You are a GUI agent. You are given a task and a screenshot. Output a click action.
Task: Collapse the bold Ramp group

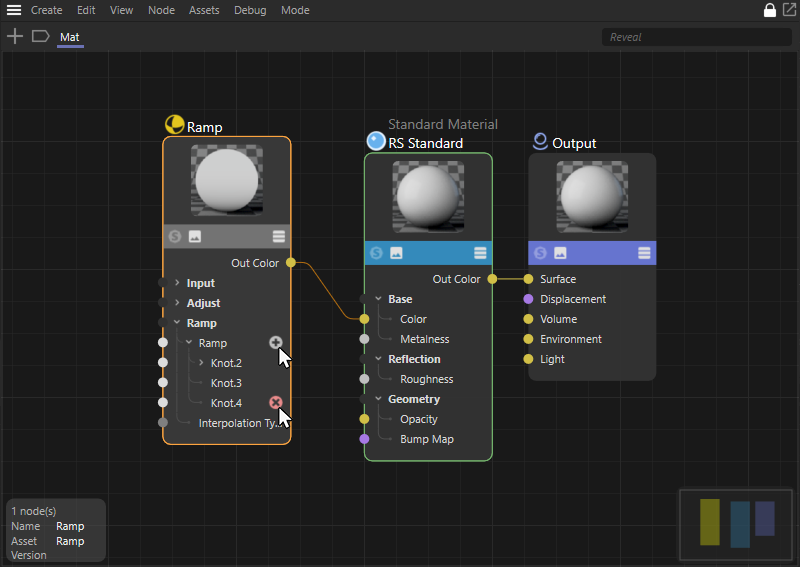(177, 323)
